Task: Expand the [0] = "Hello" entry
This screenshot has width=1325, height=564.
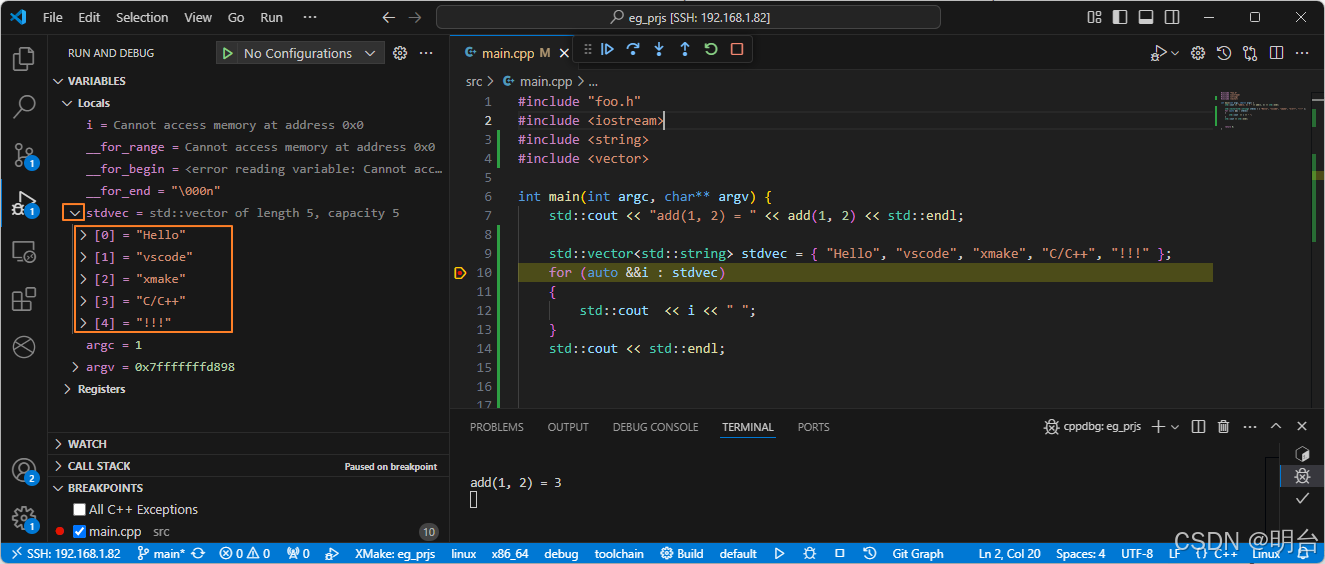Action: (x=84, y=235)
